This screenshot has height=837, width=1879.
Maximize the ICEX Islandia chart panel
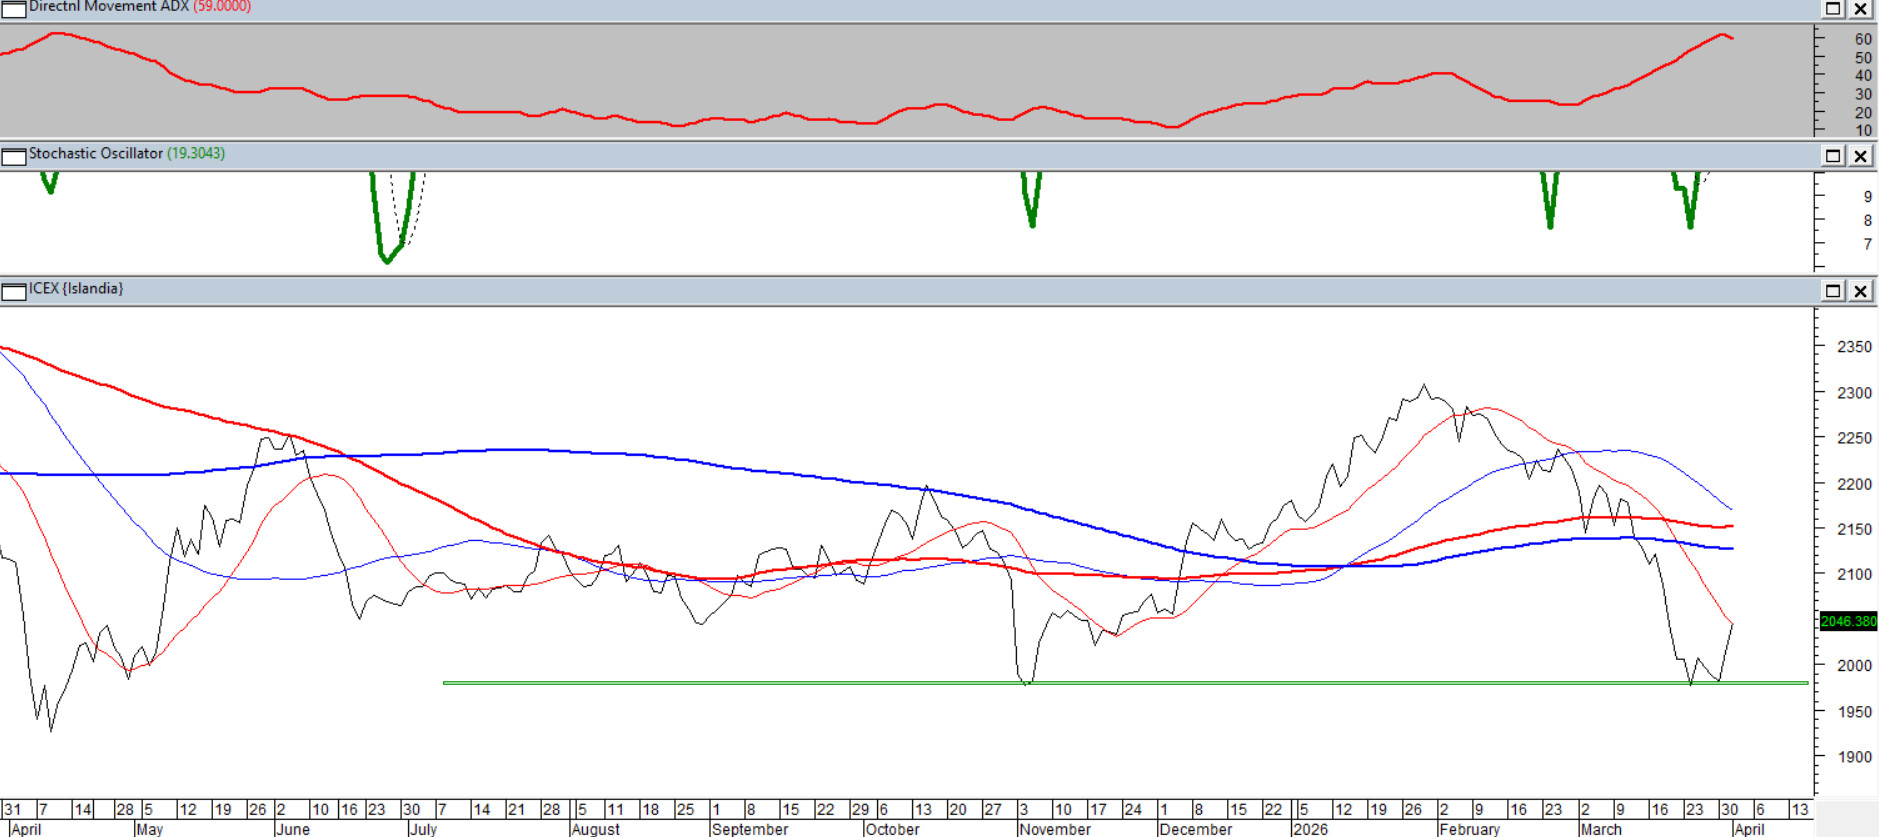coord(1832,291)
